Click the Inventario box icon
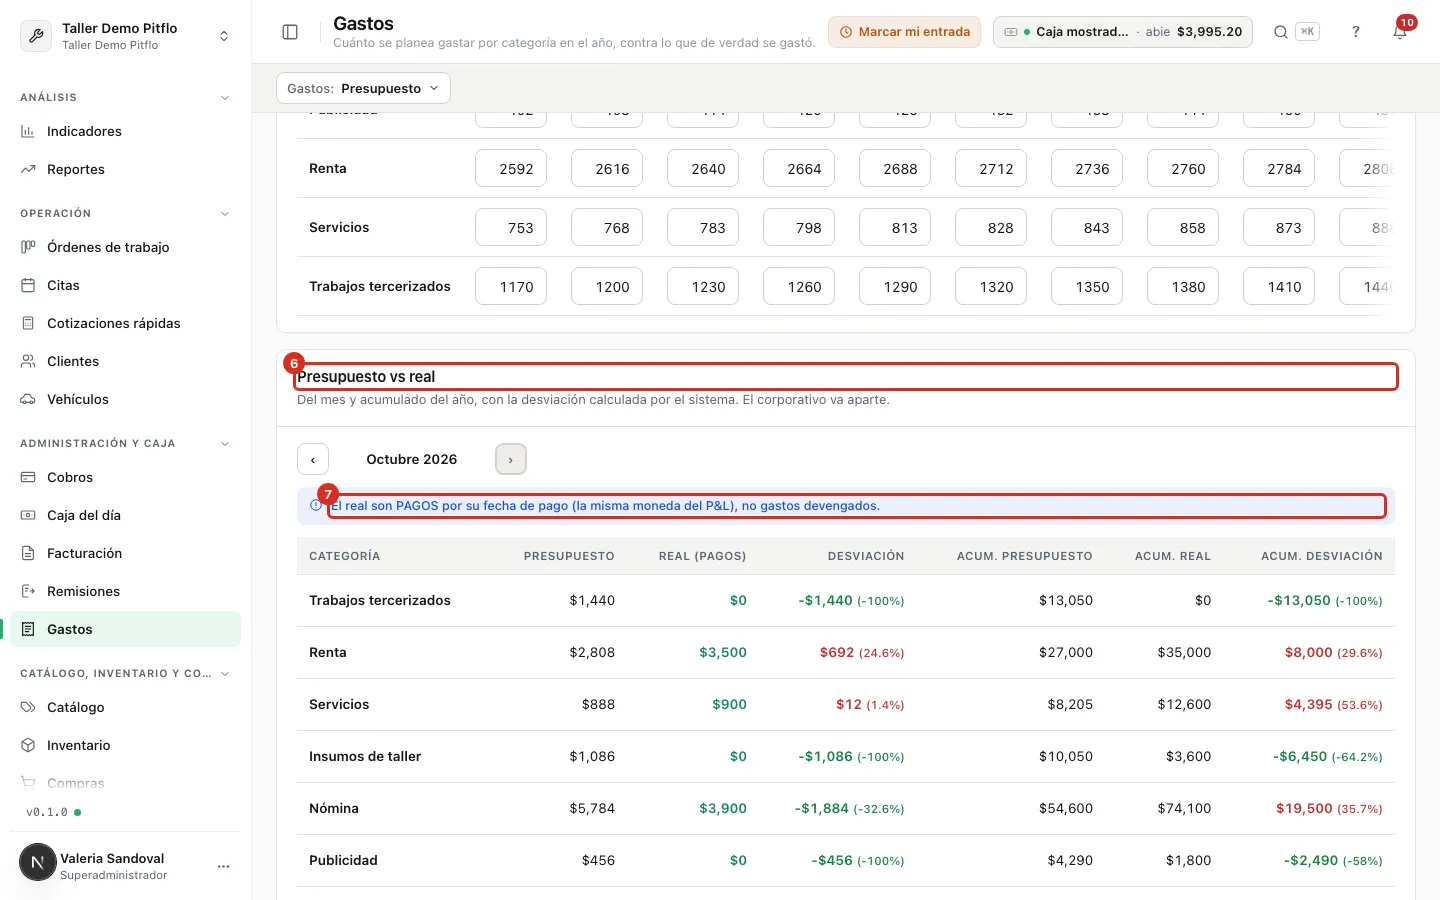Screen dimensions: 1440x900 [28, 745]
